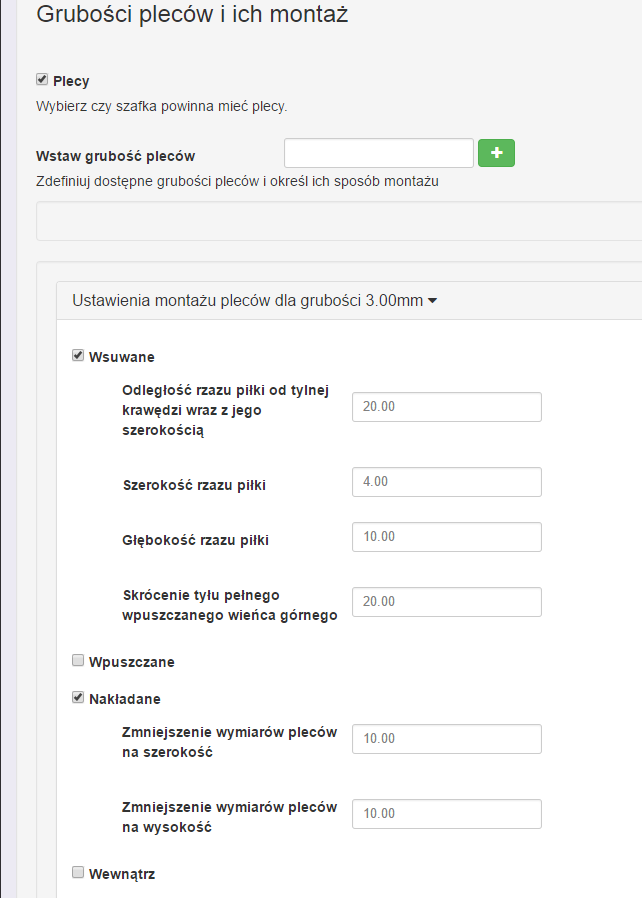Tick the Wewnątrz checkbox
The image size is (642, 898).
[x=78, y=872]
